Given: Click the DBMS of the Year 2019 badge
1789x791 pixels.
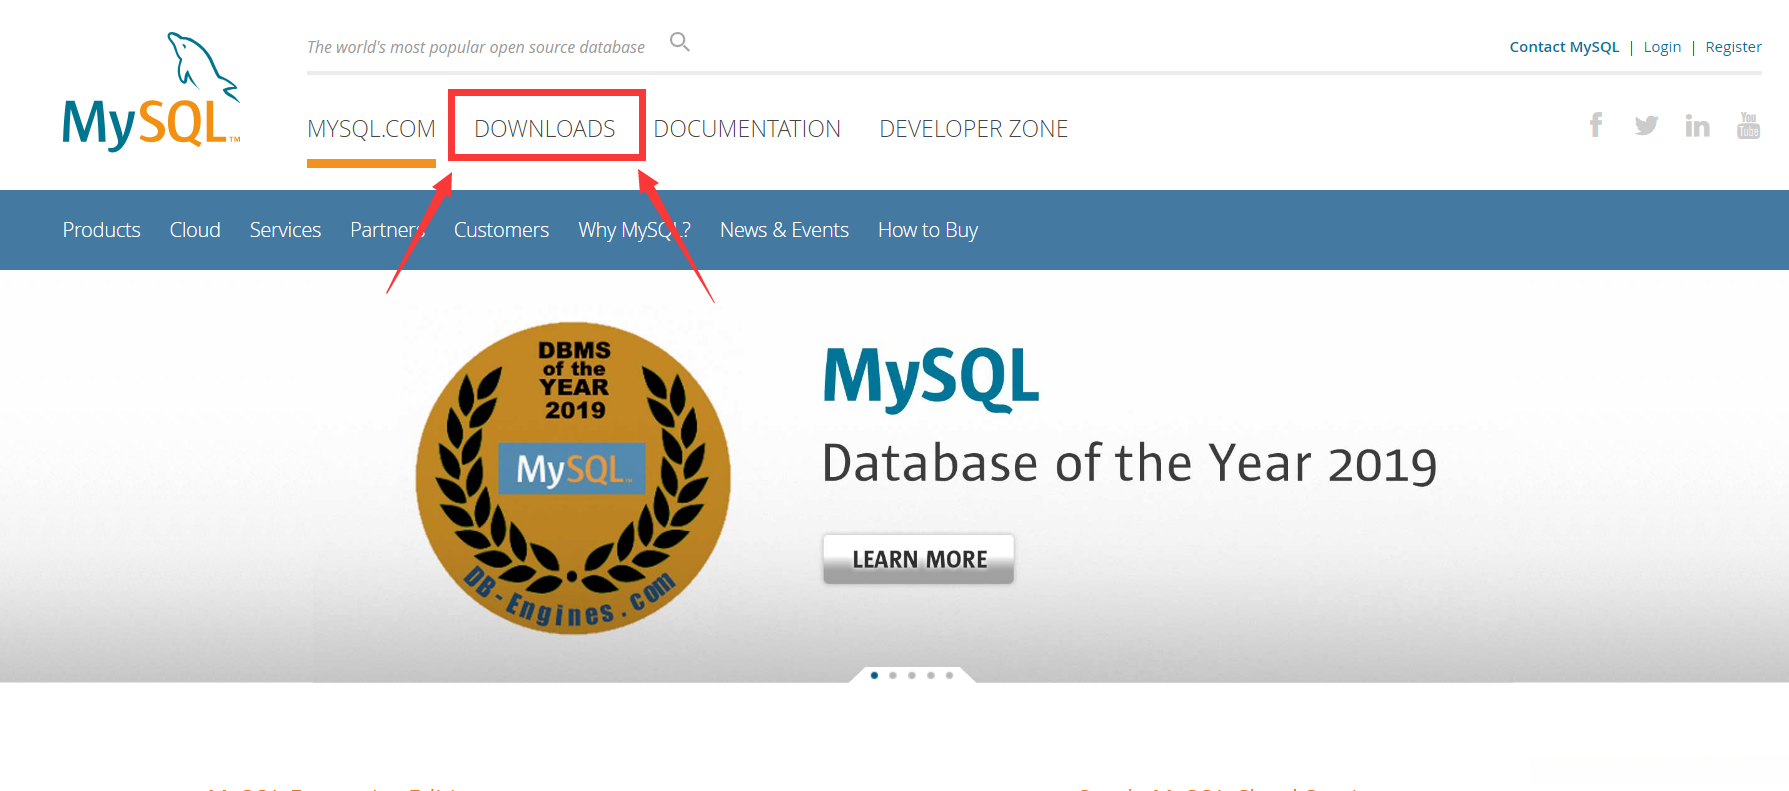Looking at the screenshot, I should click(573, 478).
